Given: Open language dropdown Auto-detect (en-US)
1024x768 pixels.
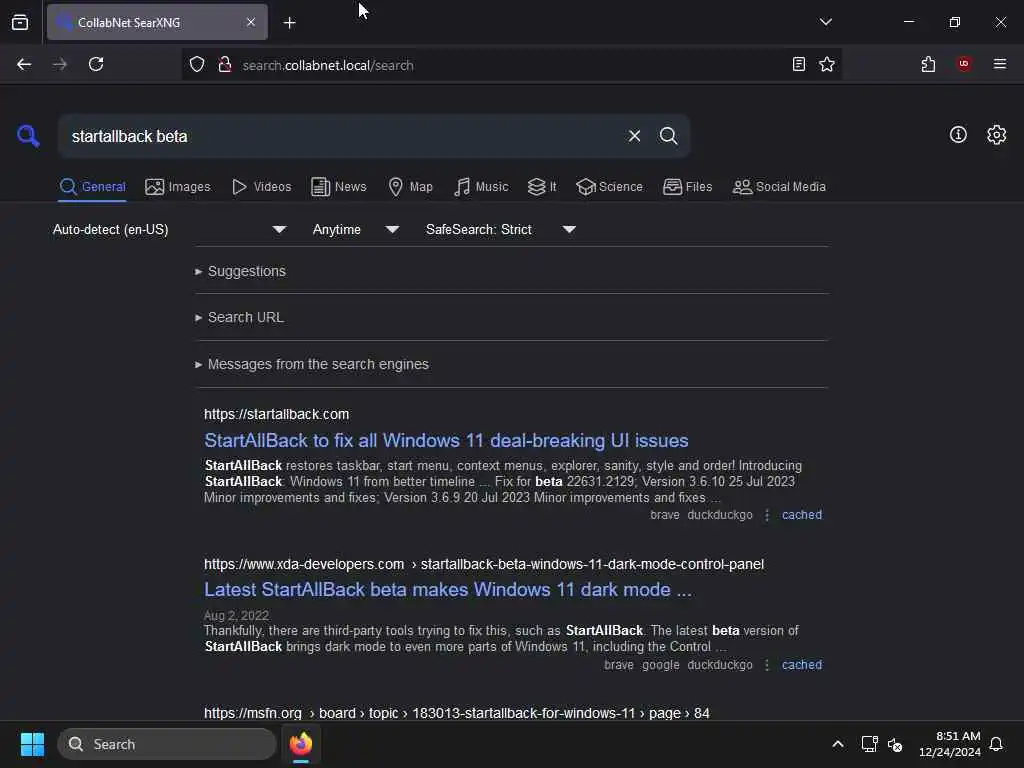Looking at the screenshot, I should (x=170, y=229).
